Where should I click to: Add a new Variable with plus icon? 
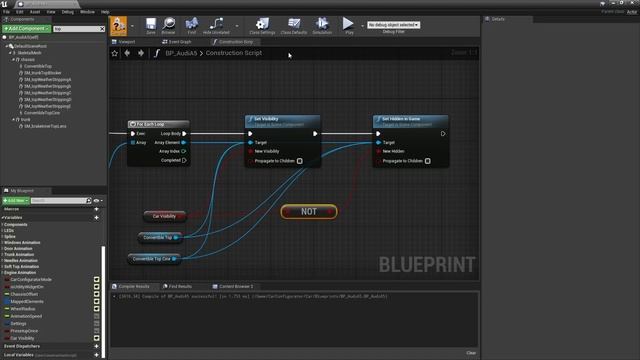click(96, 218)
